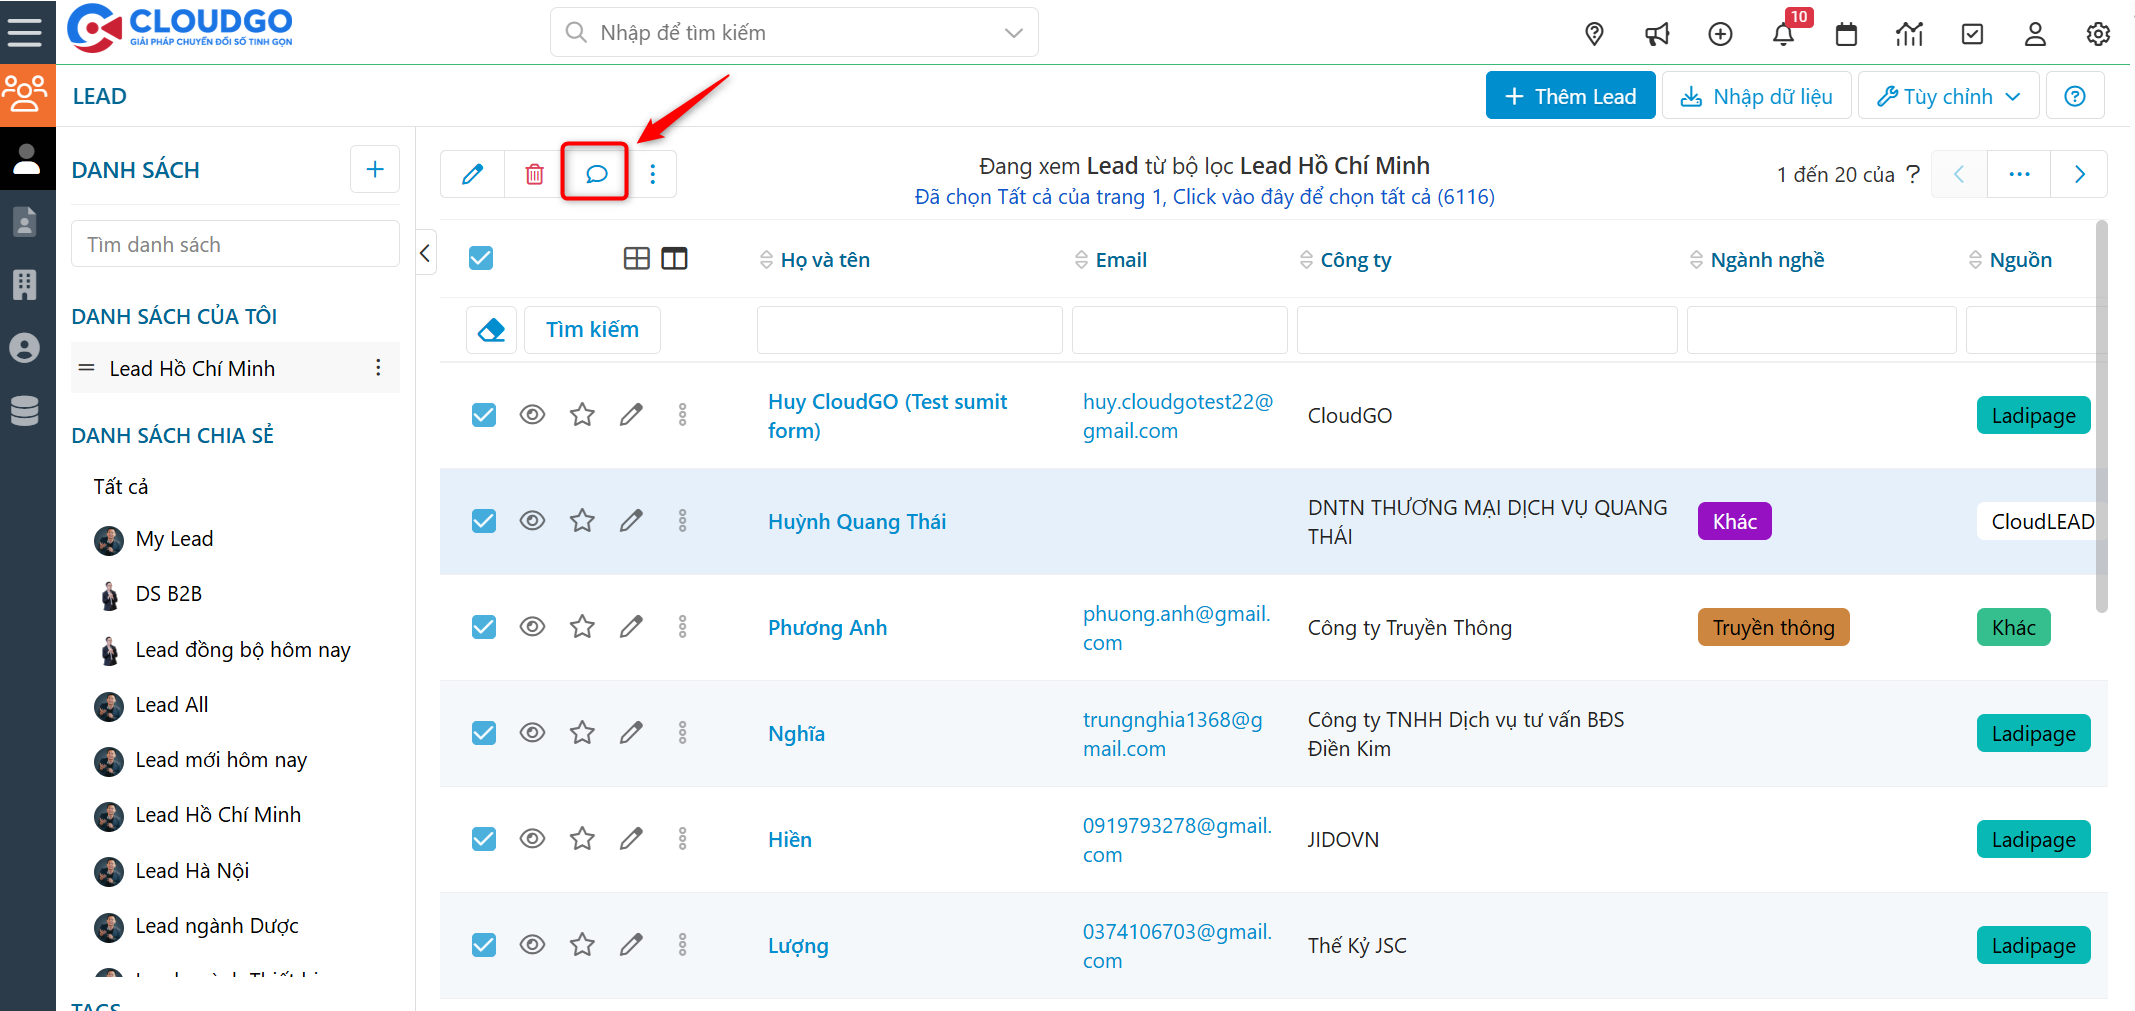Open the search box dropdown arrow
The image size is (2135, 1011).
(1013, 33)
